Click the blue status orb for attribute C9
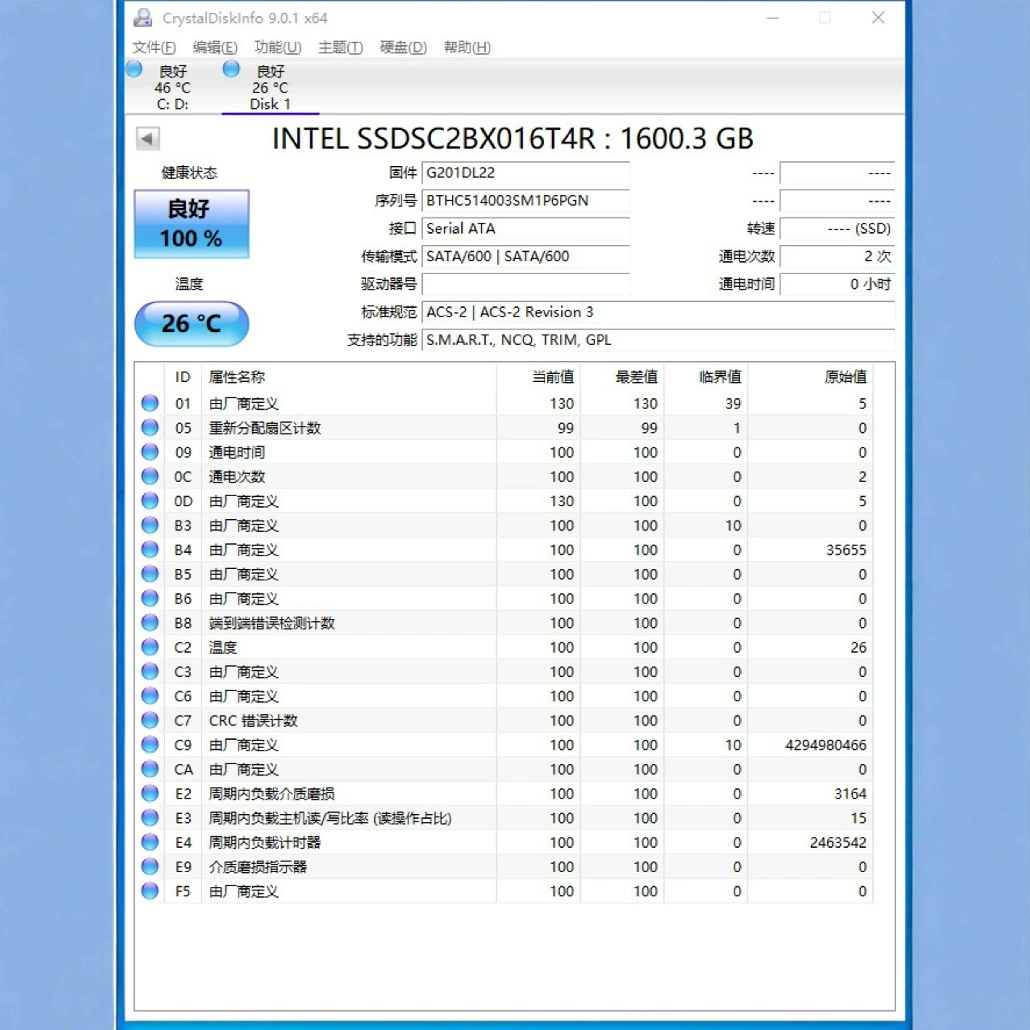The image size is (1030, 1030). (150, 744)
